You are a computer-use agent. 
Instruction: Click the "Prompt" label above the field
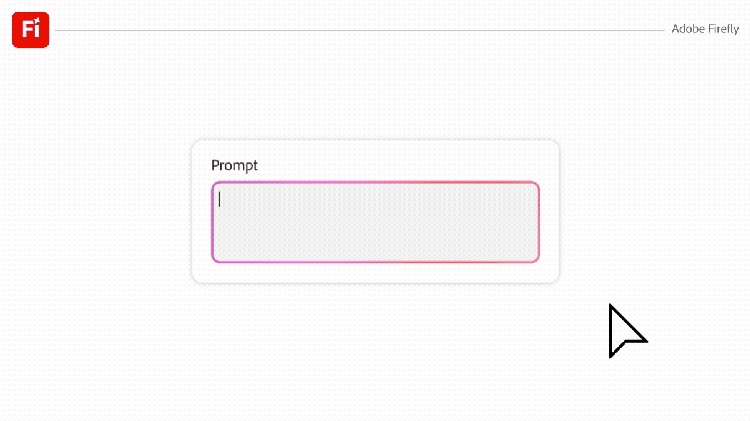[234, 165]
